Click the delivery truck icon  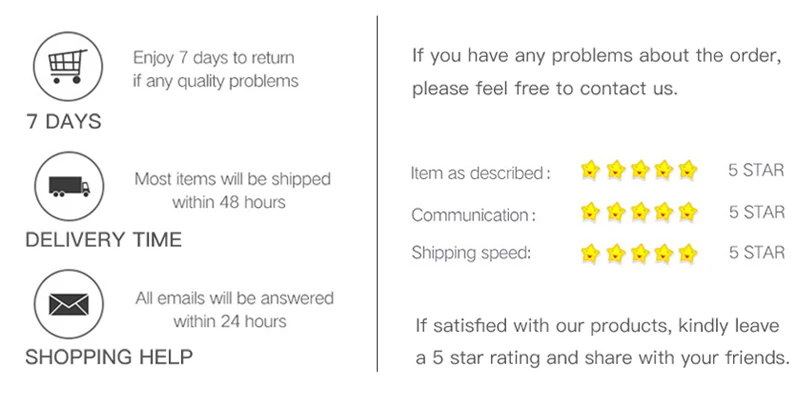tap(69, 186)
